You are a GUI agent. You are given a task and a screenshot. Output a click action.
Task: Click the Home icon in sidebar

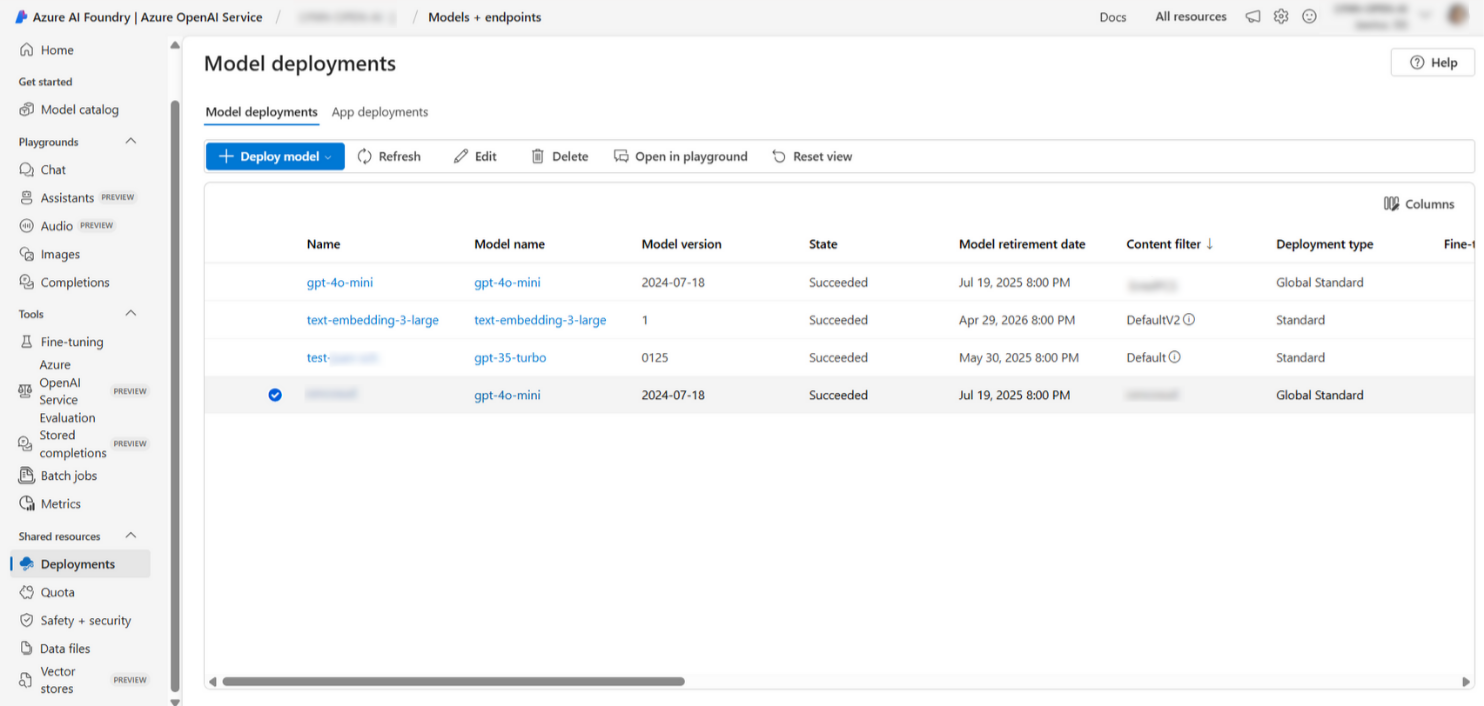pyautogui.click(x=27, y=50)
